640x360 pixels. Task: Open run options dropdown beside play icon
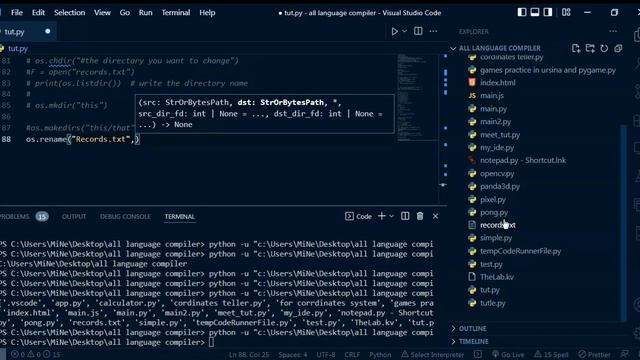coord(404,31)
